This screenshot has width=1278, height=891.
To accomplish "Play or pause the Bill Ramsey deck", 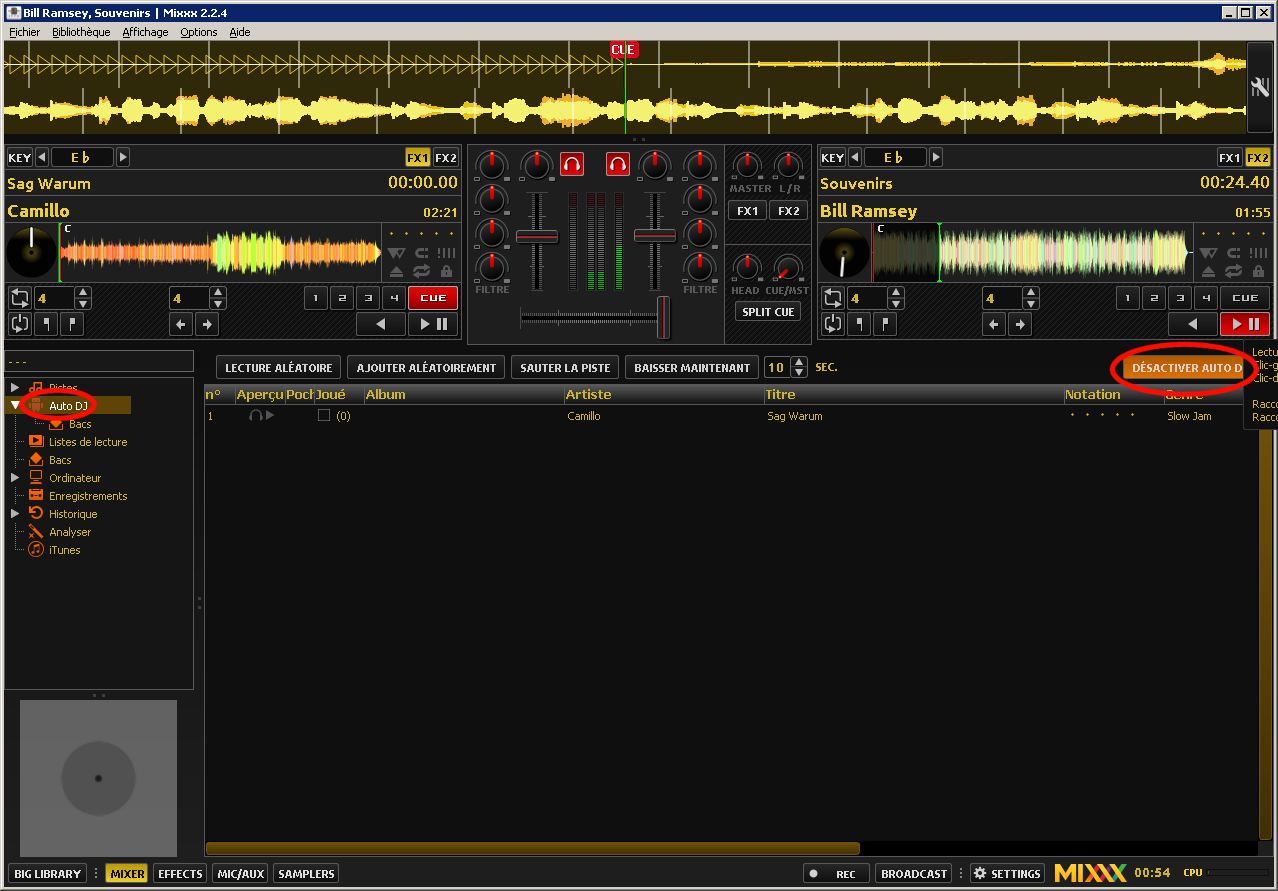I will (1245, 324).
